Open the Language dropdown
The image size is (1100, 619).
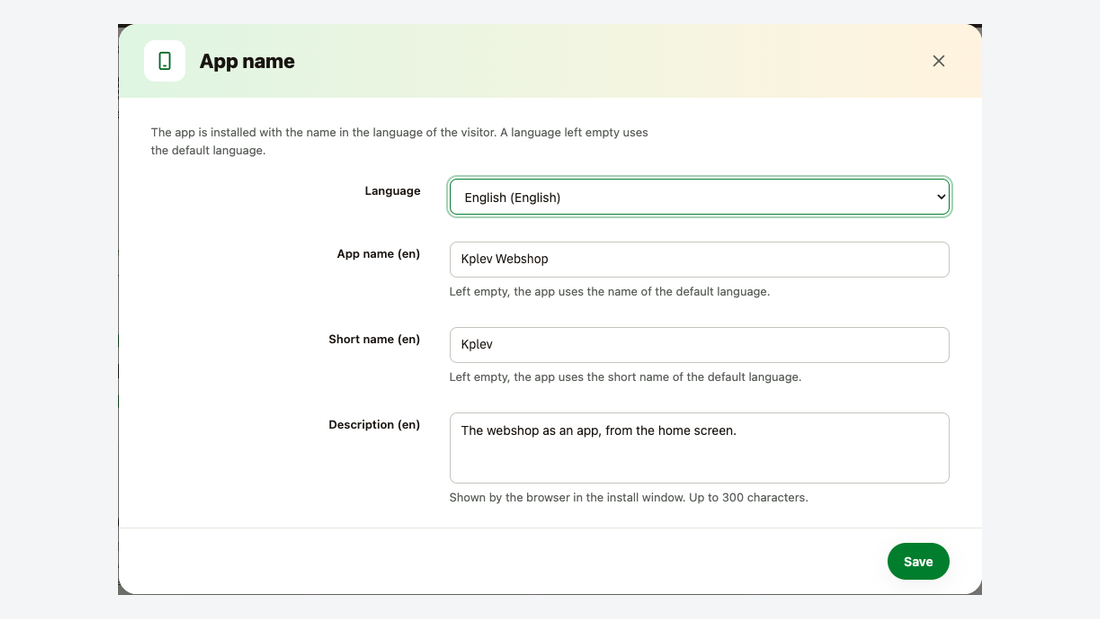(699, 197)
